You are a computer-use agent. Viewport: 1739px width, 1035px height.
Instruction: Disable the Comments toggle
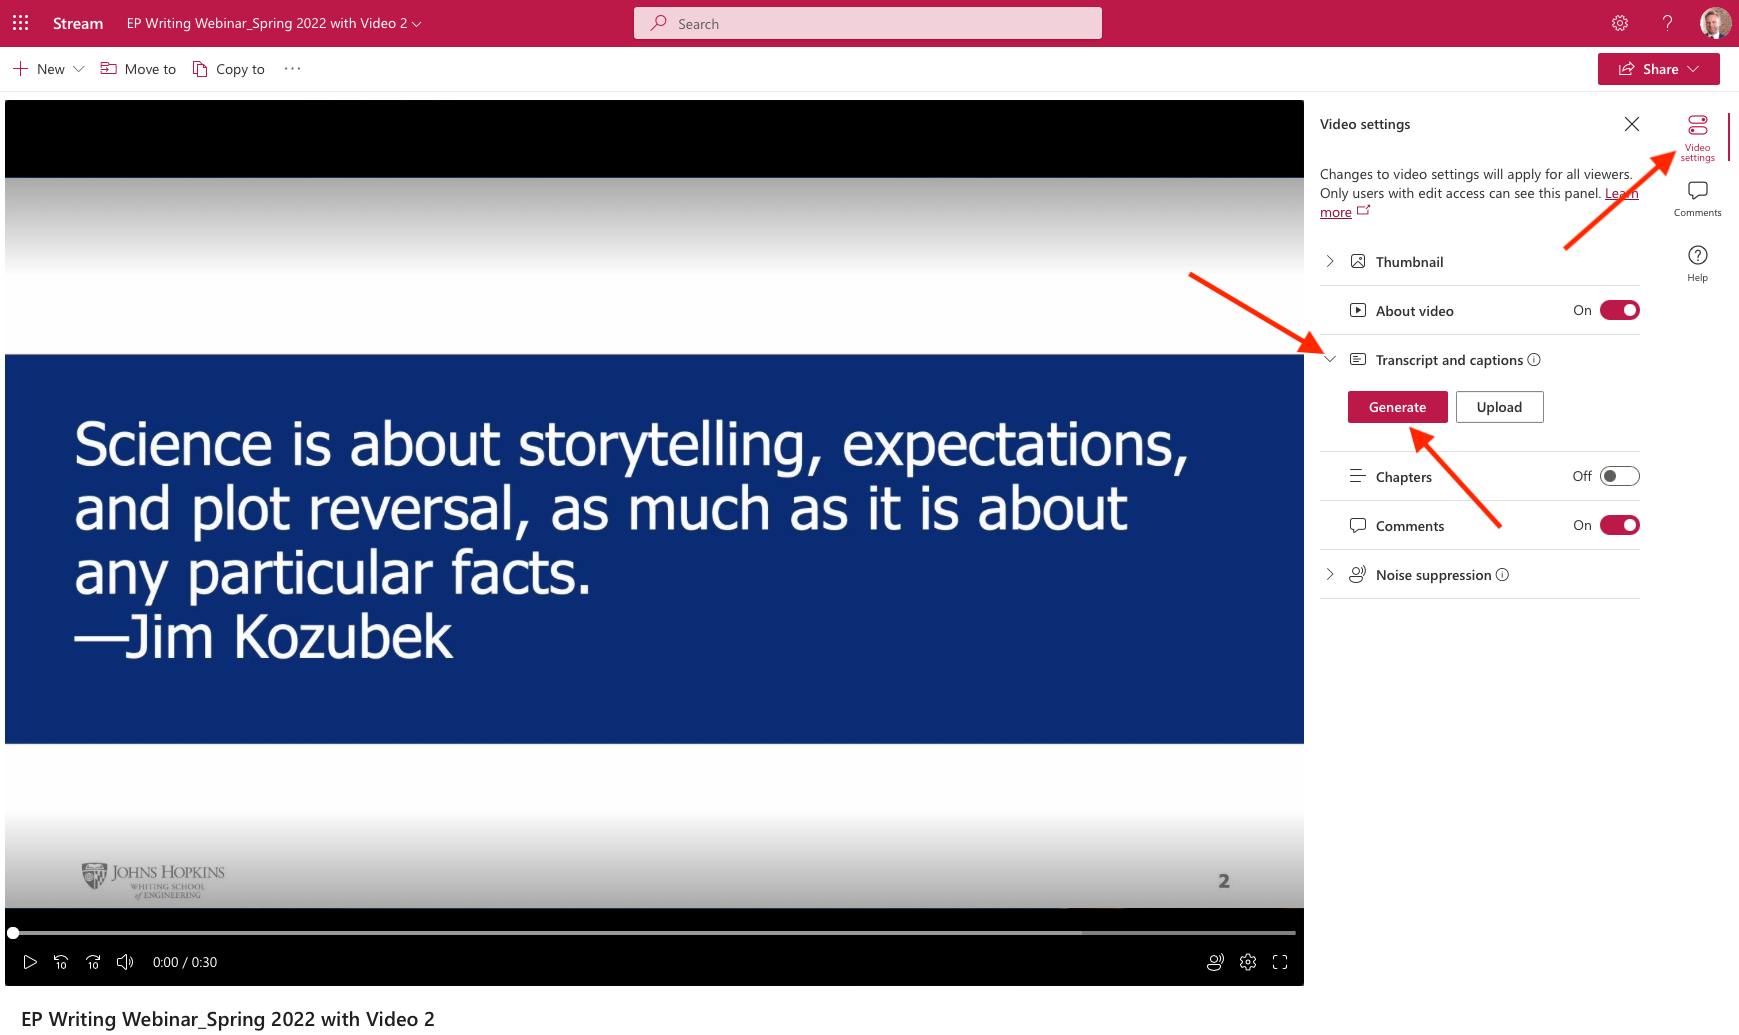tap(1619, 525)
